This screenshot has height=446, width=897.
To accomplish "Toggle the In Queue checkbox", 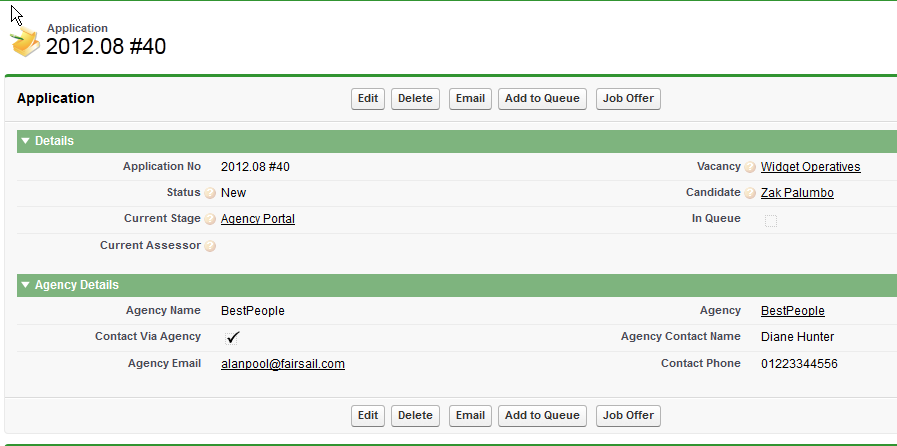I will click(x=771, y=220).
